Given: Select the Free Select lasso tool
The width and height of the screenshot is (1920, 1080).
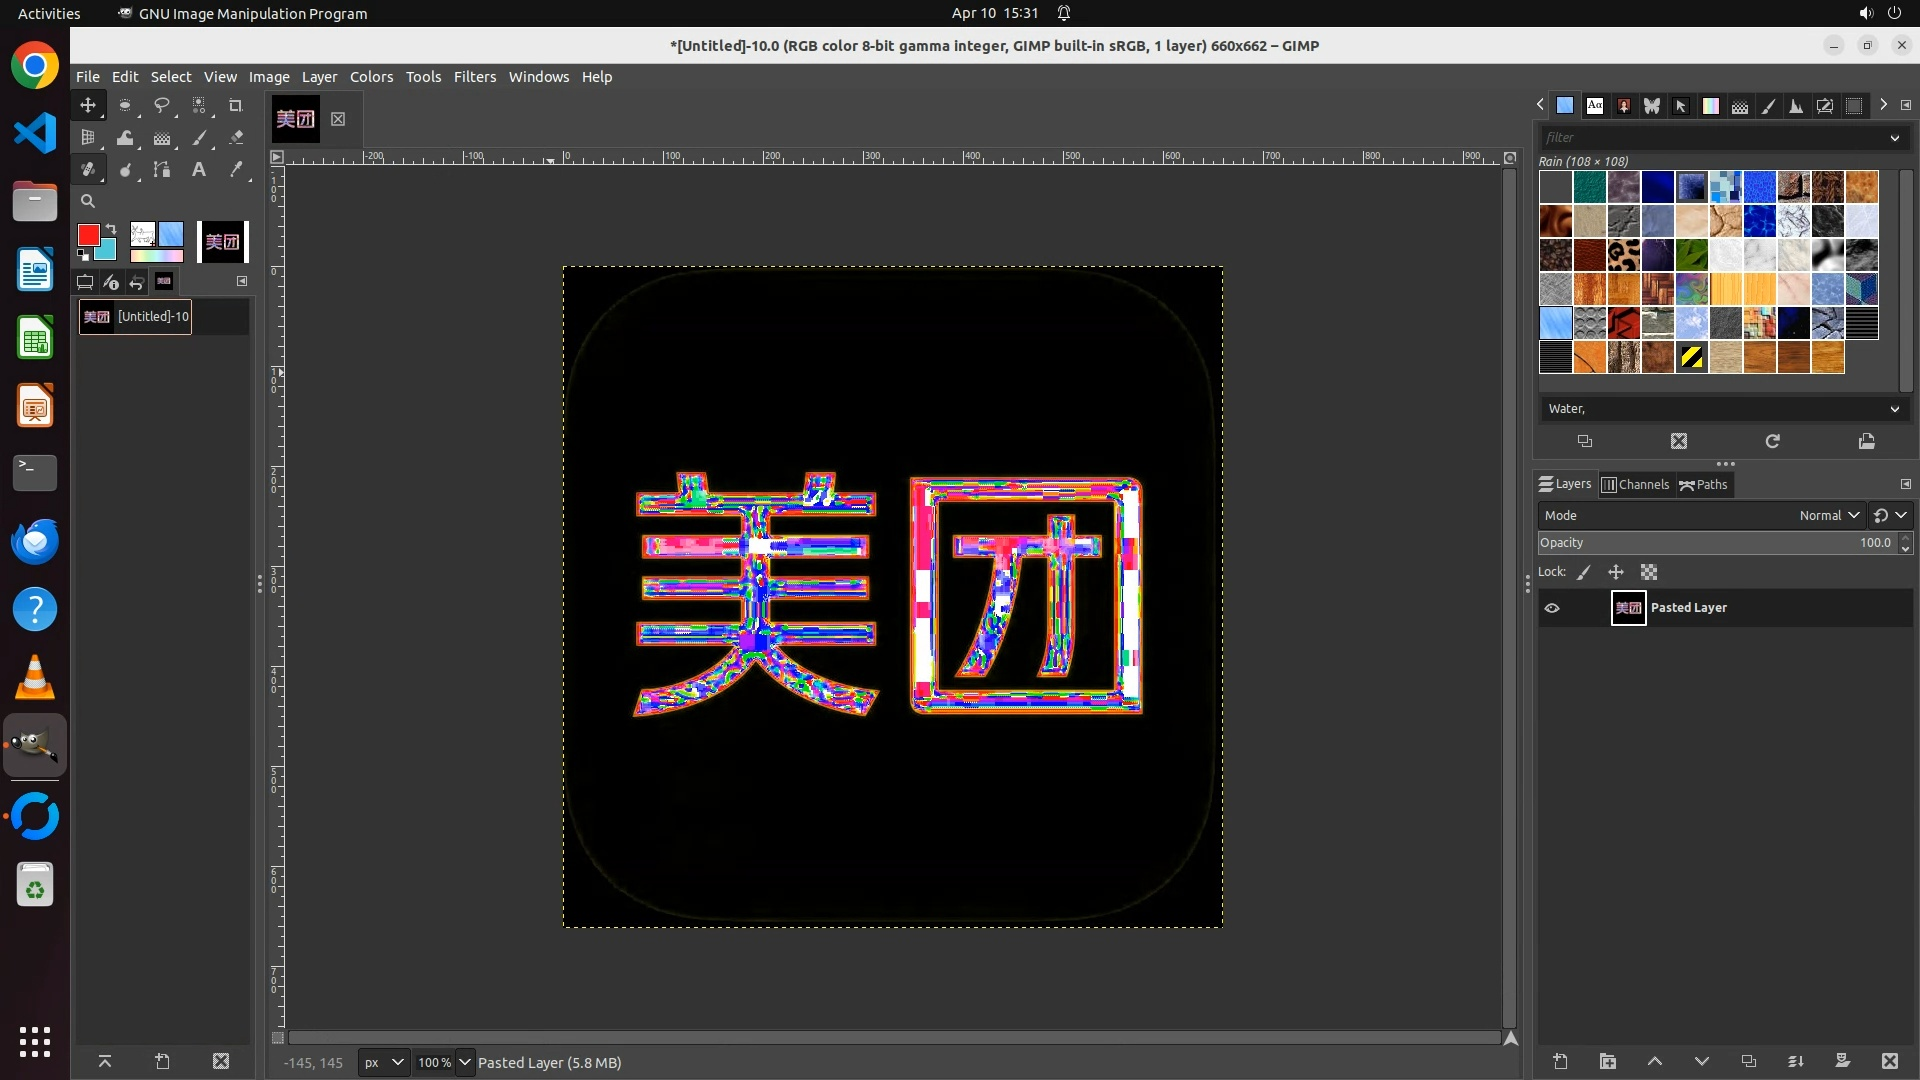Looking at the screenshot, I should [161, 105].
